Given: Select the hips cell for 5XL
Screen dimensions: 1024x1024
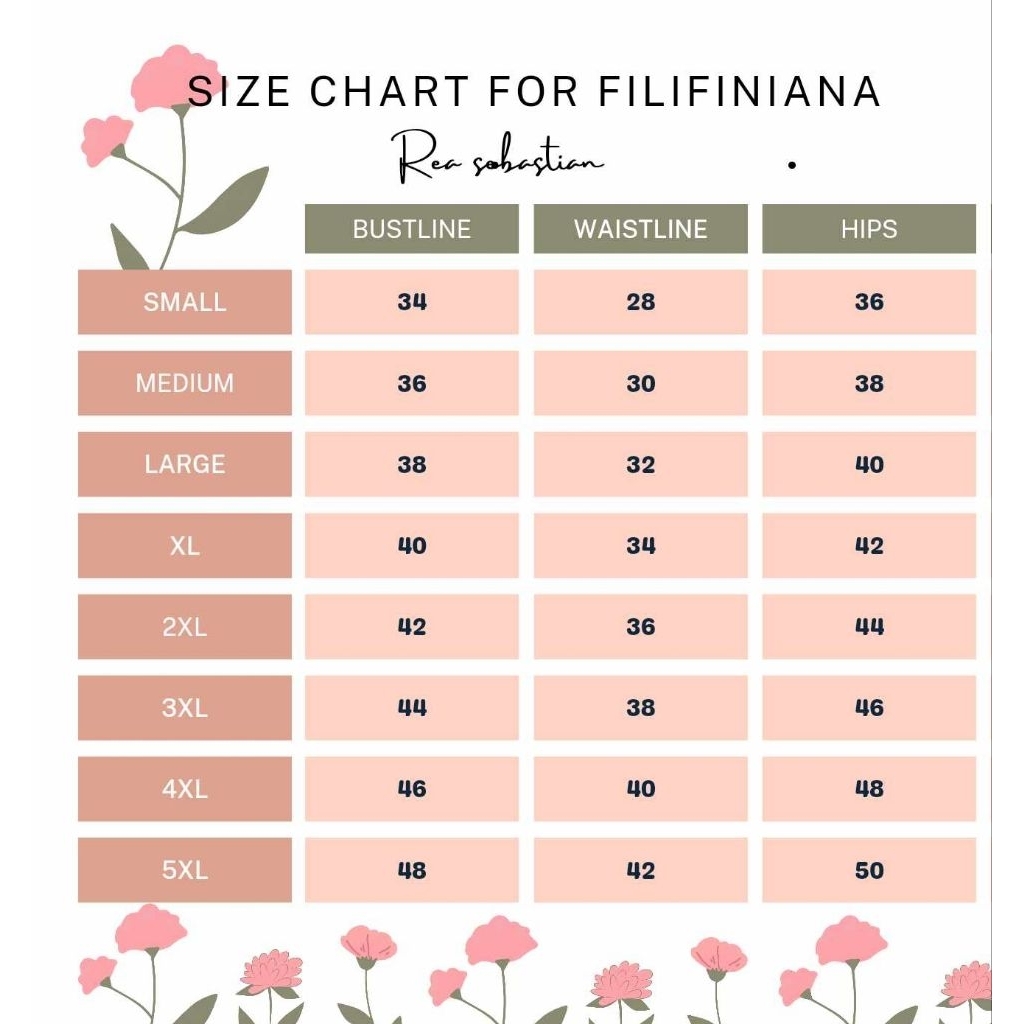Looking at the screenshot, I should point(868,870).
